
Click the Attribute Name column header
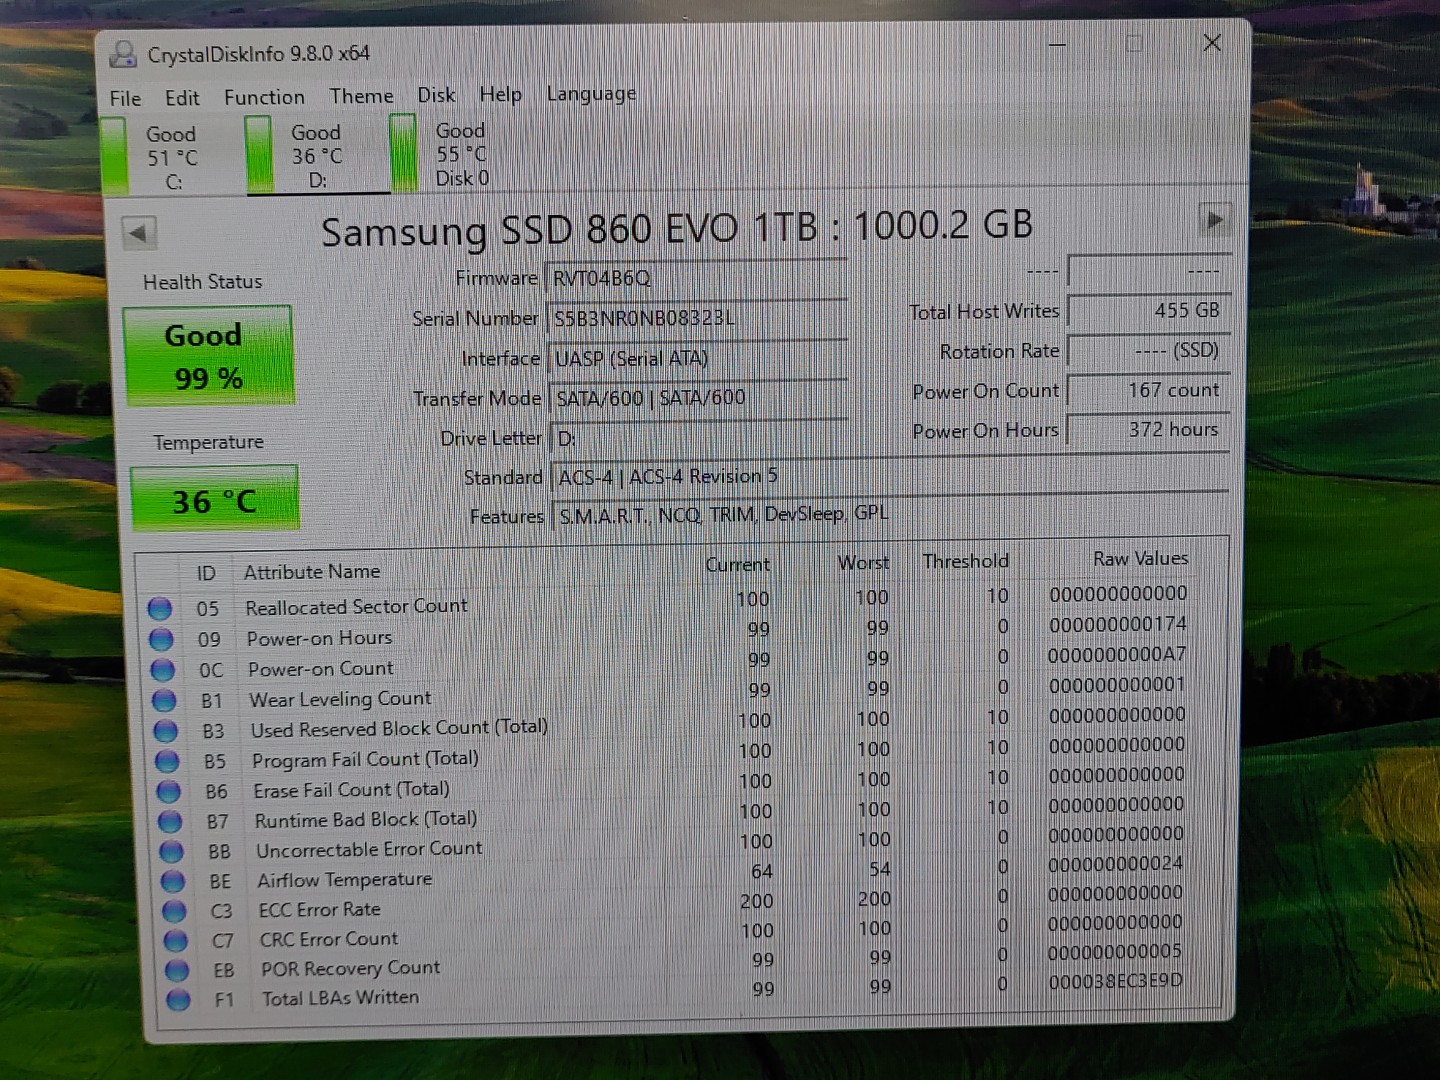point(312,572)
